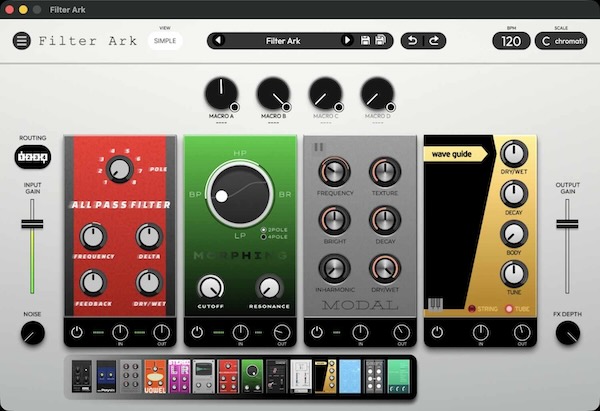This screenshot has width=600, height=411.
Task: Open Macro B assignment dashes below label
Action: point(273,123)
